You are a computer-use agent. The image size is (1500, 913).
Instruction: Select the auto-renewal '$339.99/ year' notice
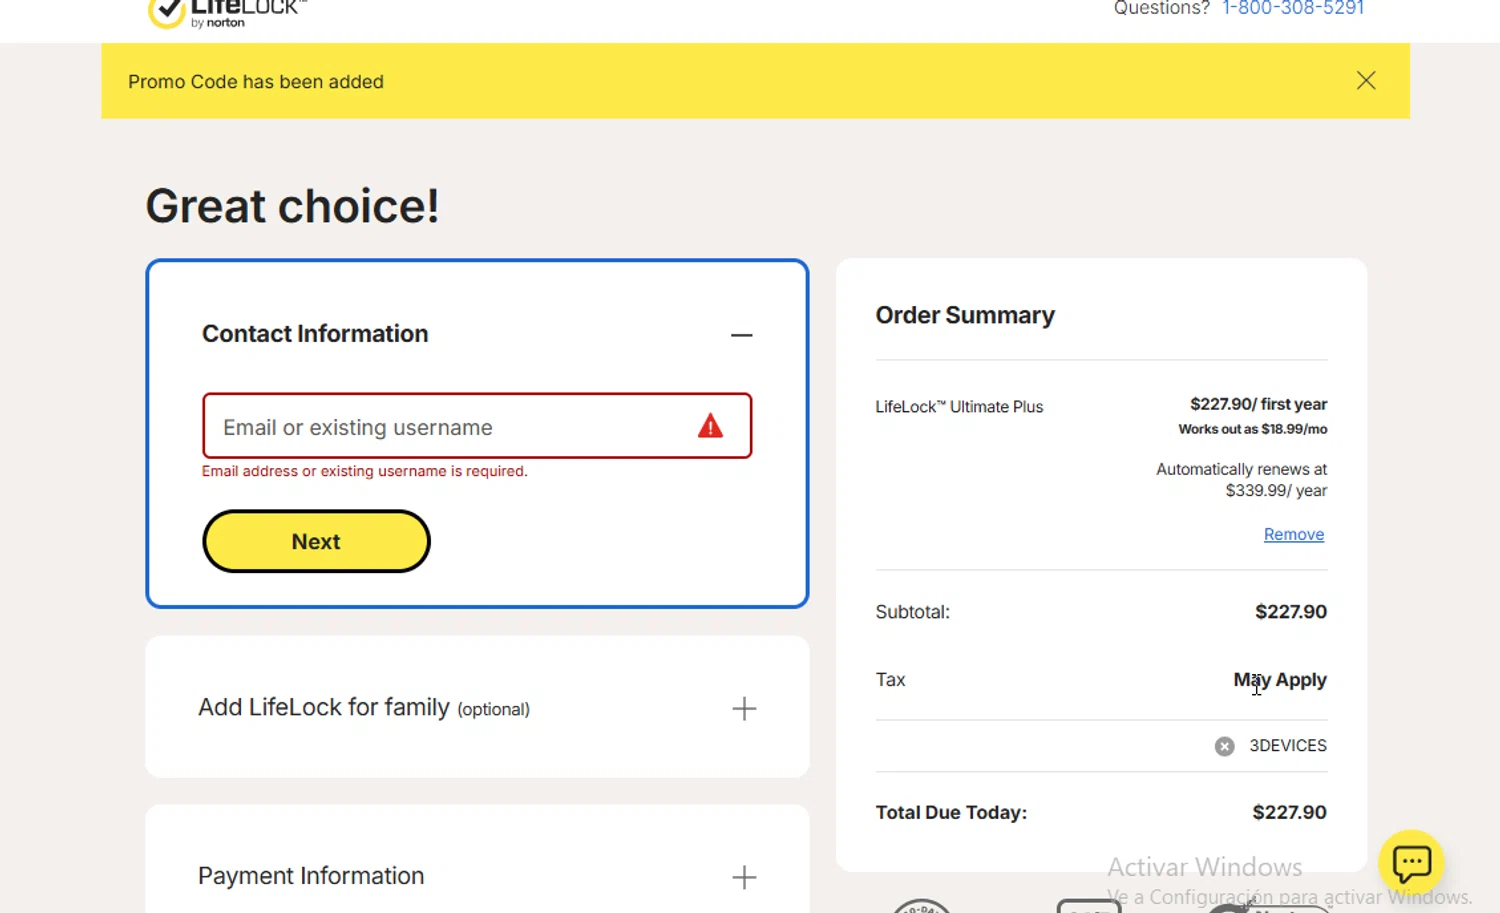[1241, 480]
